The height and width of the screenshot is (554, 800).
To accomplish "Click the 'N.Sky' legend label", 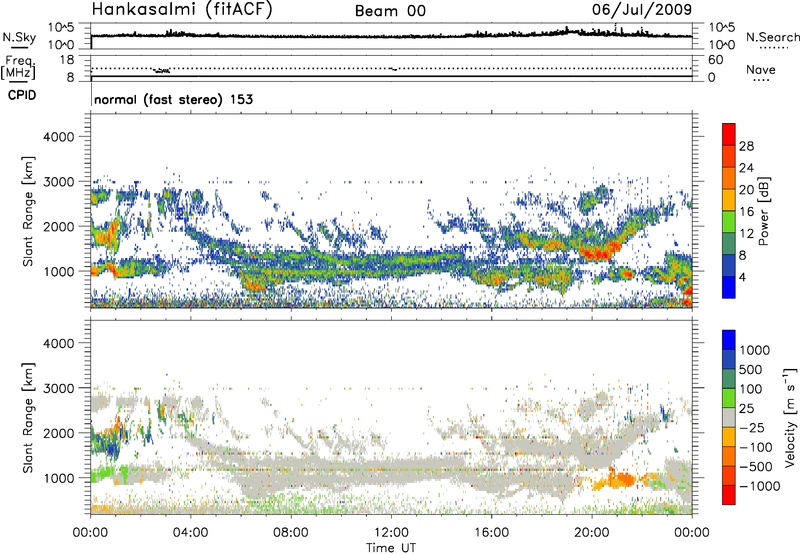I will click(x=19, y=37).
